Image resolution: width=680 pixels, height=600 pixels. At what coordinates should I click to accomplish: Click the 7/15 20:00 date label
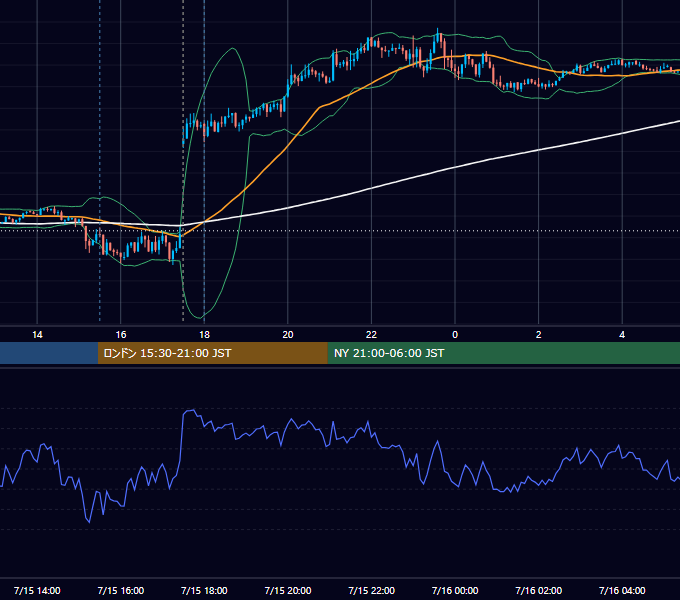click(x=288, y=590)
